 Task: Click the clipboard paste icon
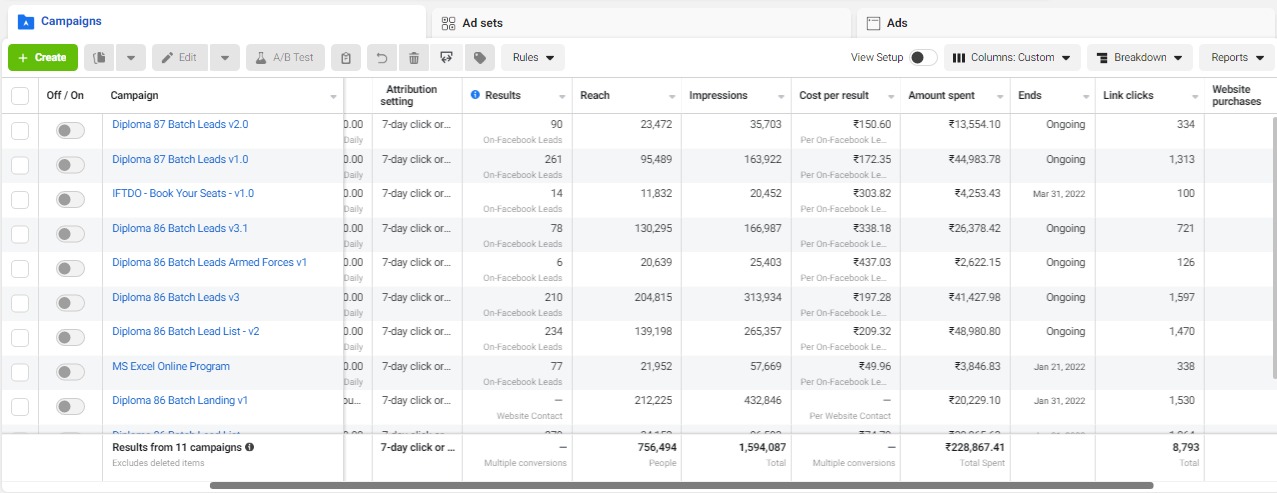(345, 57)
